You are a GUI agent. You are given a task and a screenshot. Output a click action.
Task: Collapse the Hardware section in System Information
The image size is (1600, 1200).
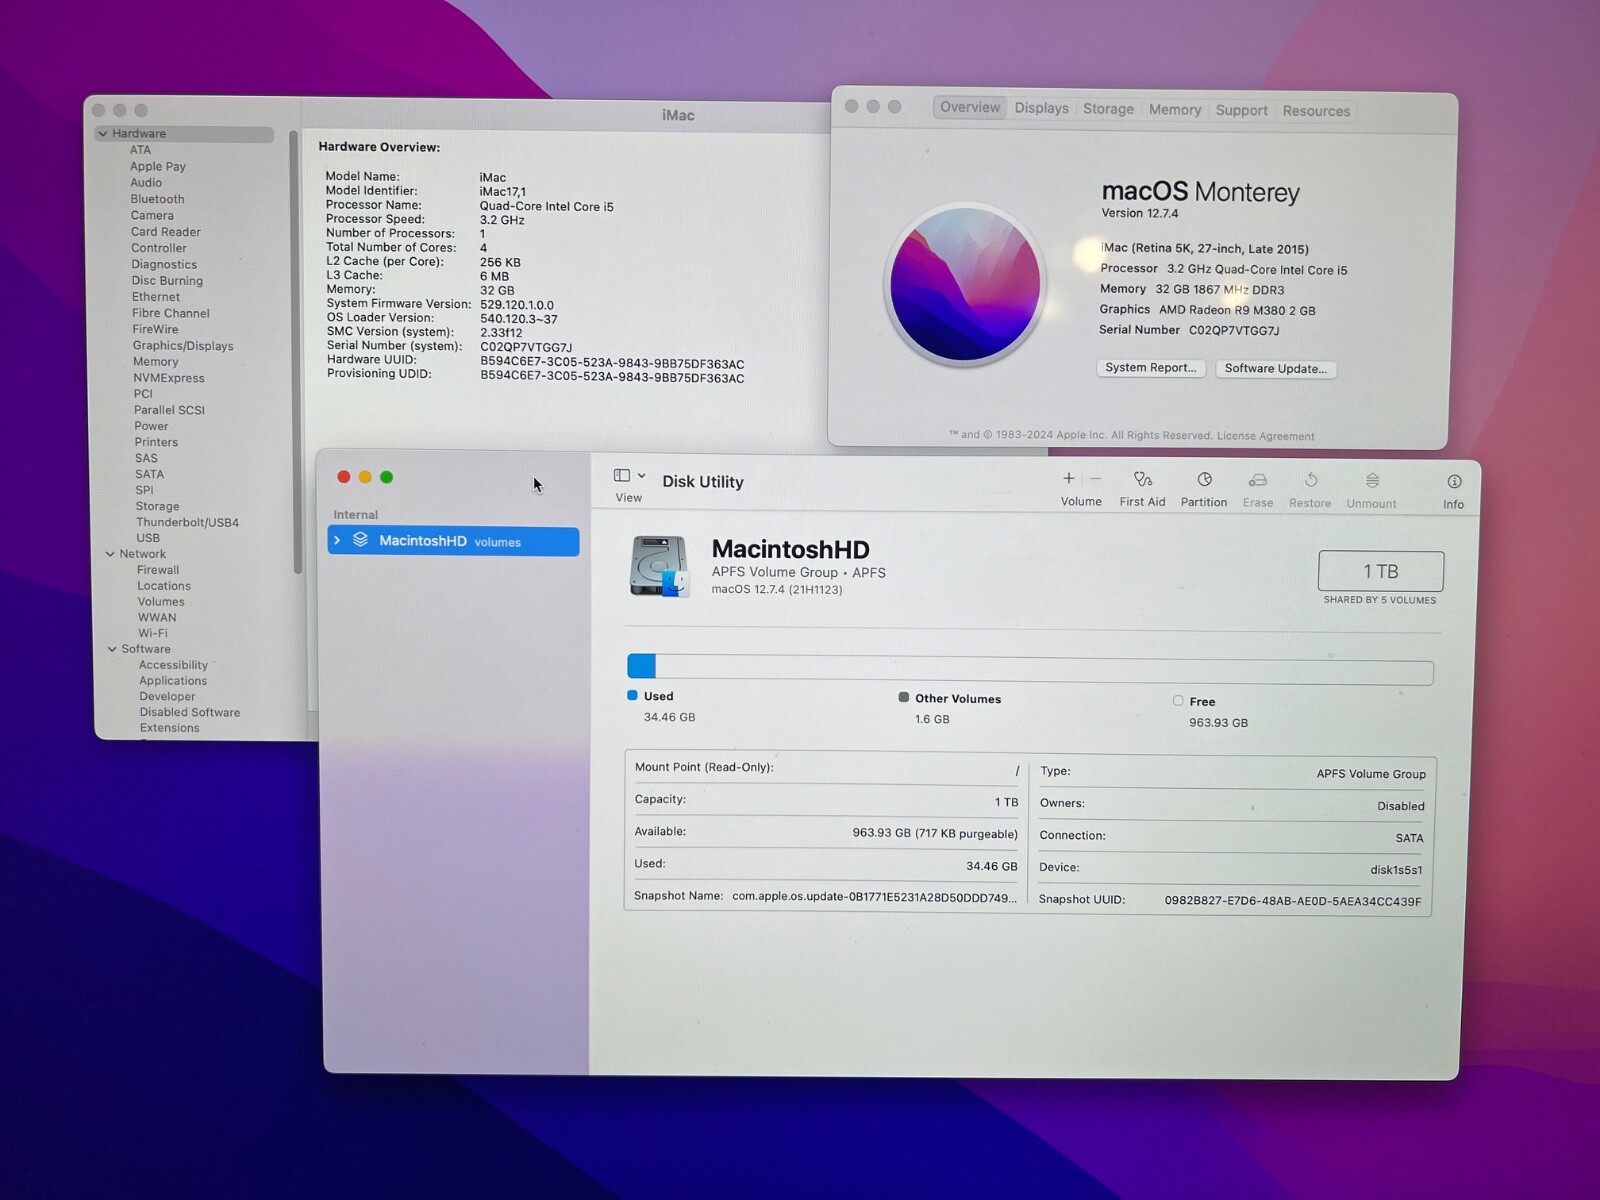coord(103,134)
